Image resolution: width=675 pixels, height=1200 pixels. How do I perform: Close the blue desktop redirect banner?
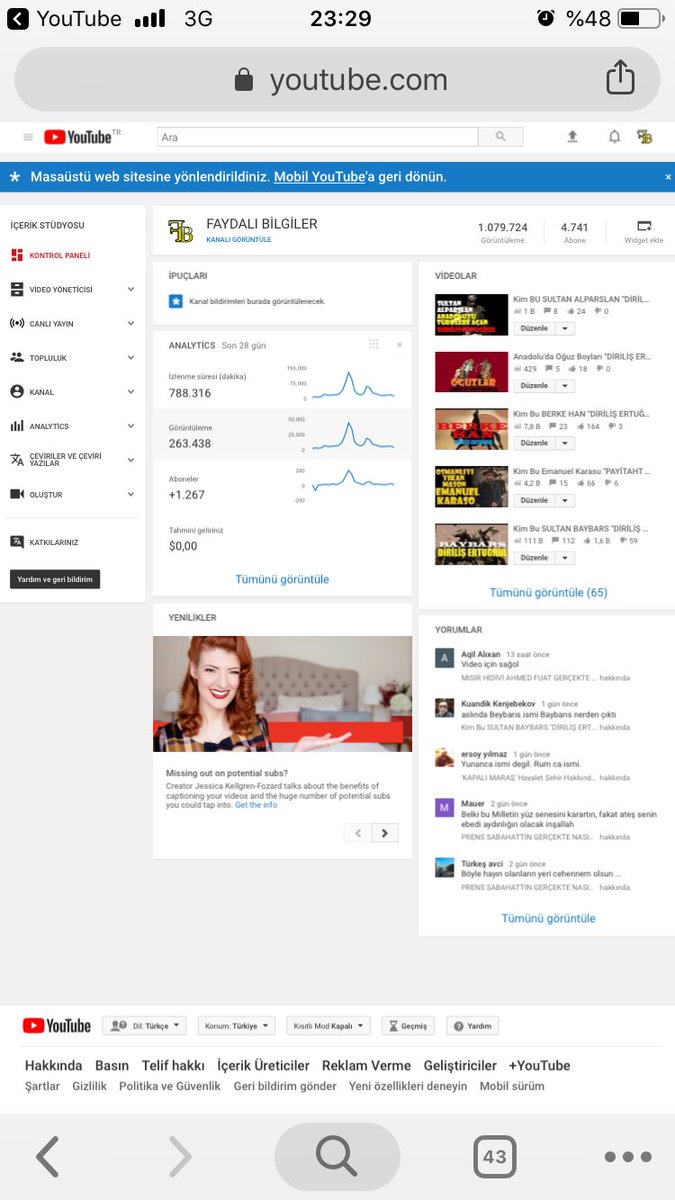[668, 177]
